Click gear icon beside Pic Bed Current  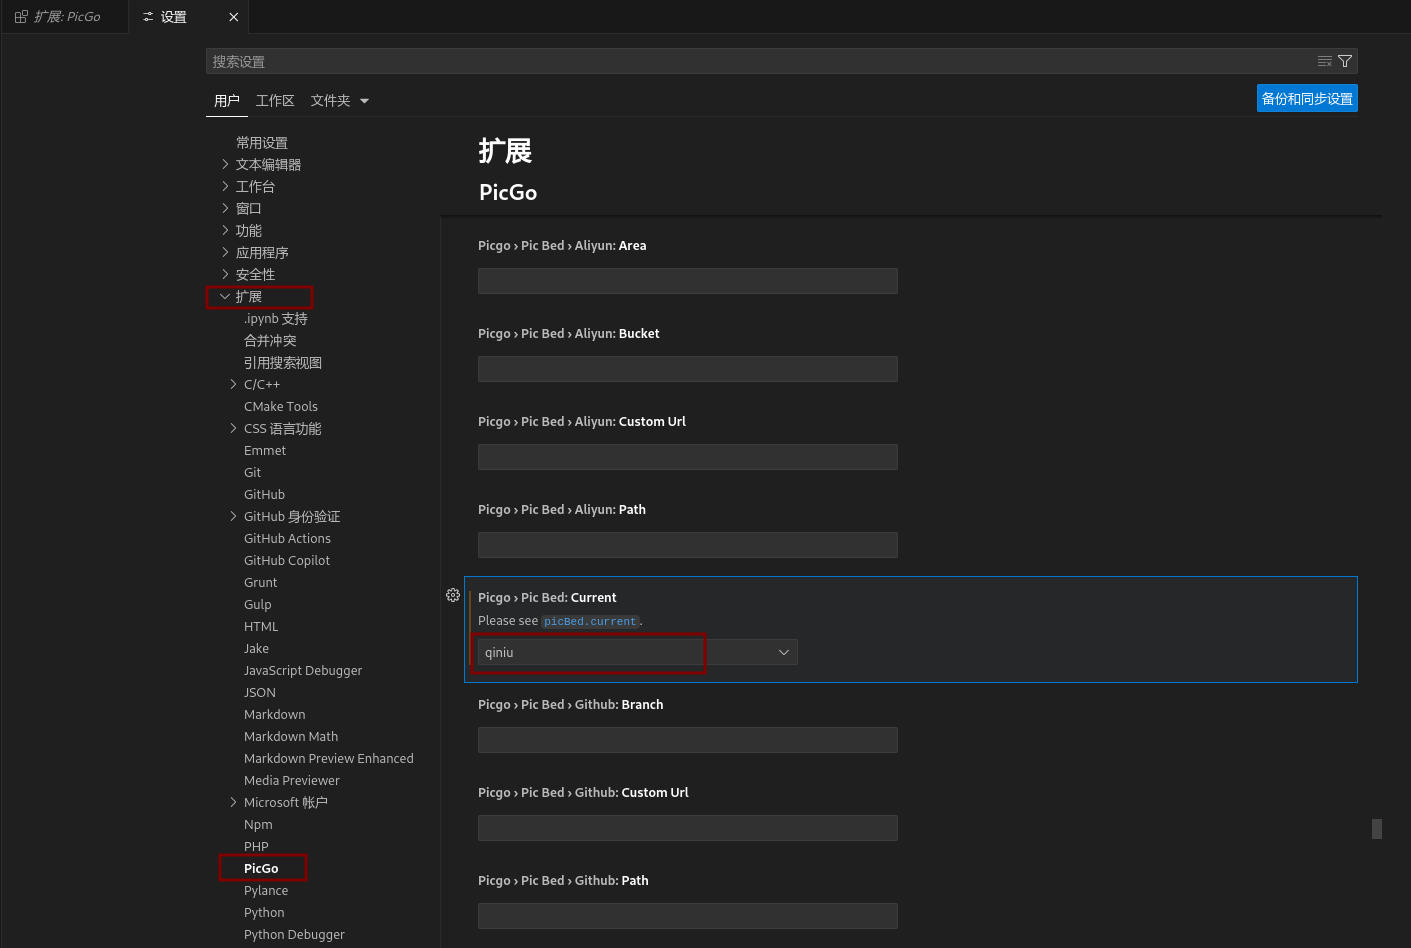453,595
